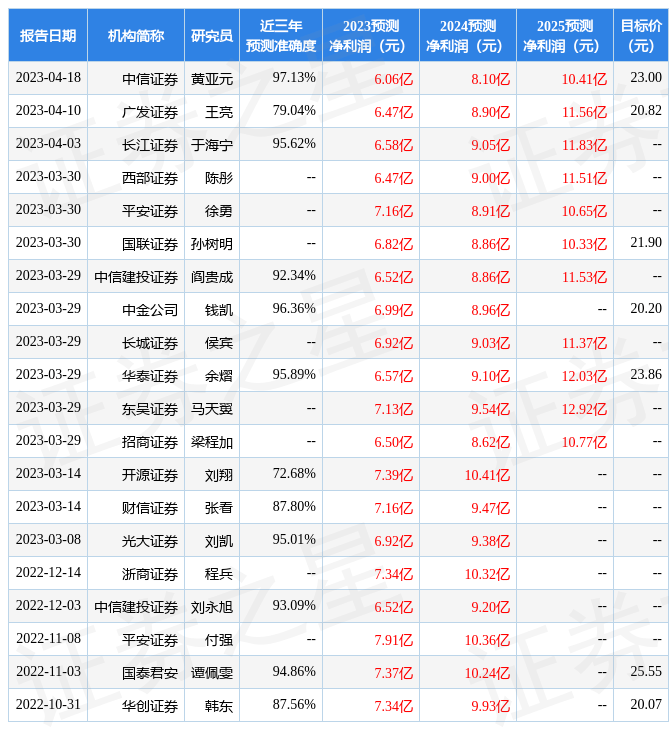This screenshot has height=730, width=669.
Task: Click the 近三年预测准确度 column header
Action: [x=281, y=35]
